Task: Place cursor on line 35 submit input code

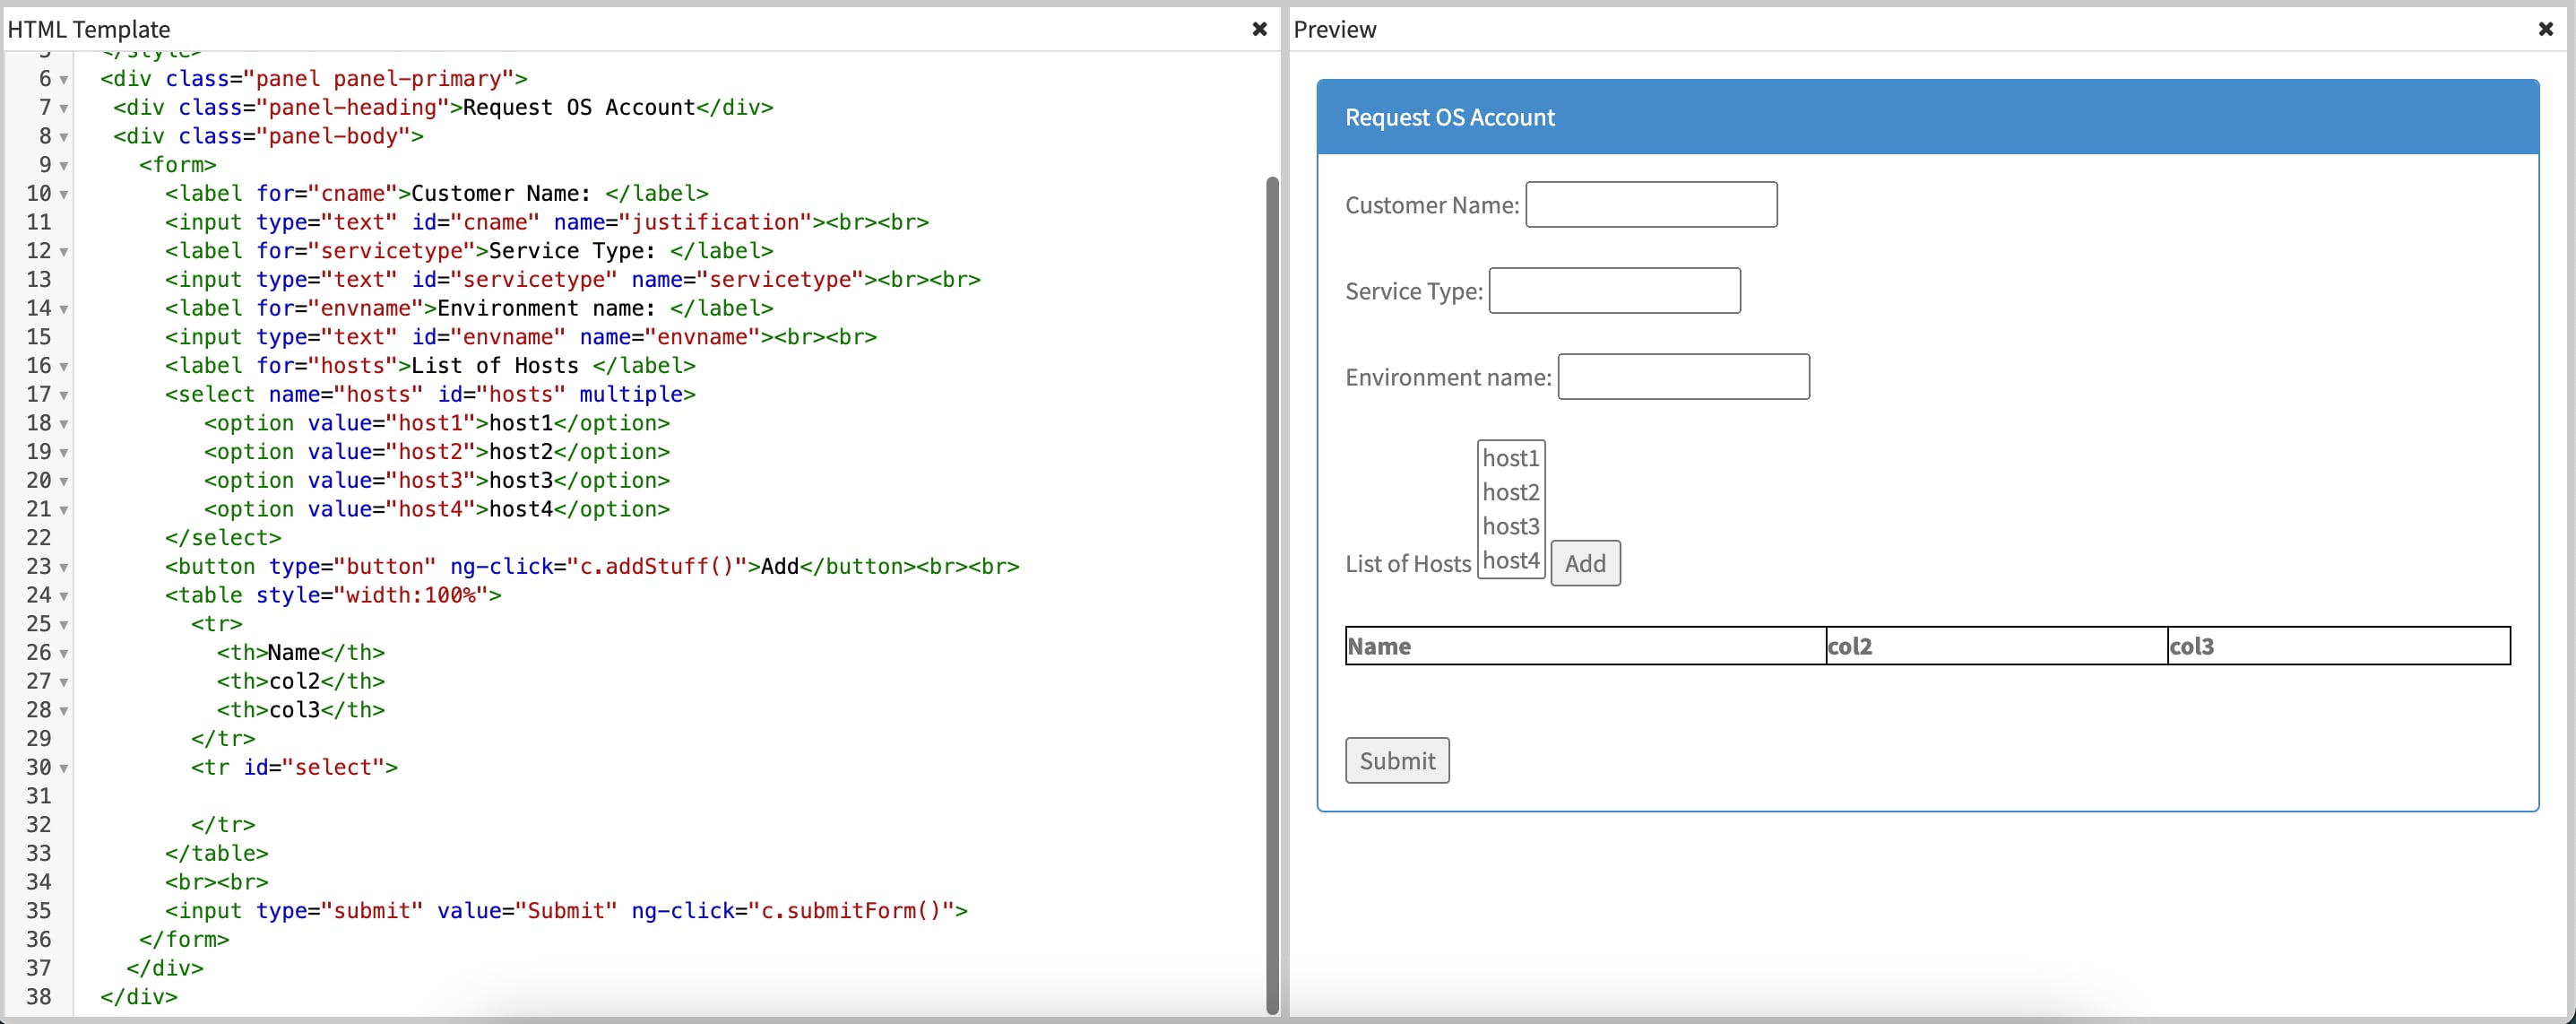Action: 565,911
